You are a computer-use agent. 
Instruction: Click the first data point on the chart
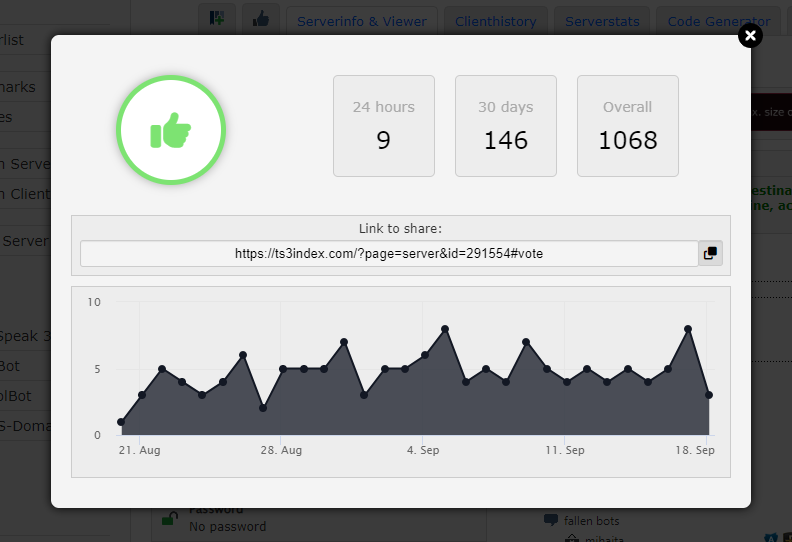tap(121, 422)
